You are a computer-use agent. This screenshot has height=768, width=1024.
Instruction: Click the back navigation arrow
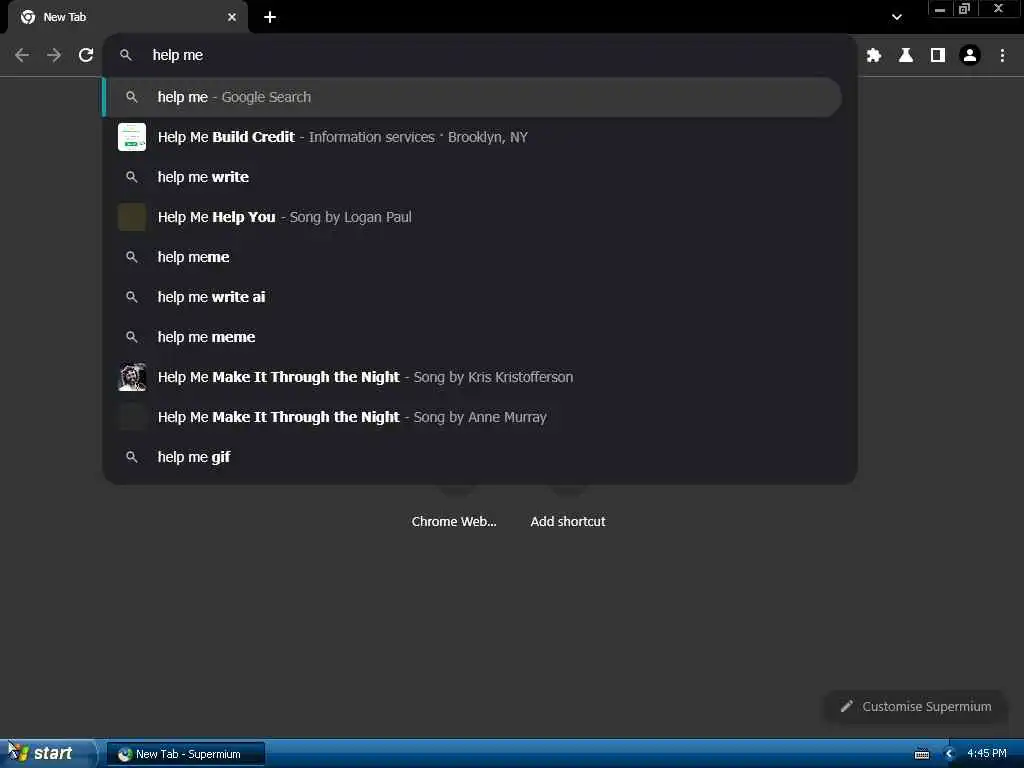point(22,56)
